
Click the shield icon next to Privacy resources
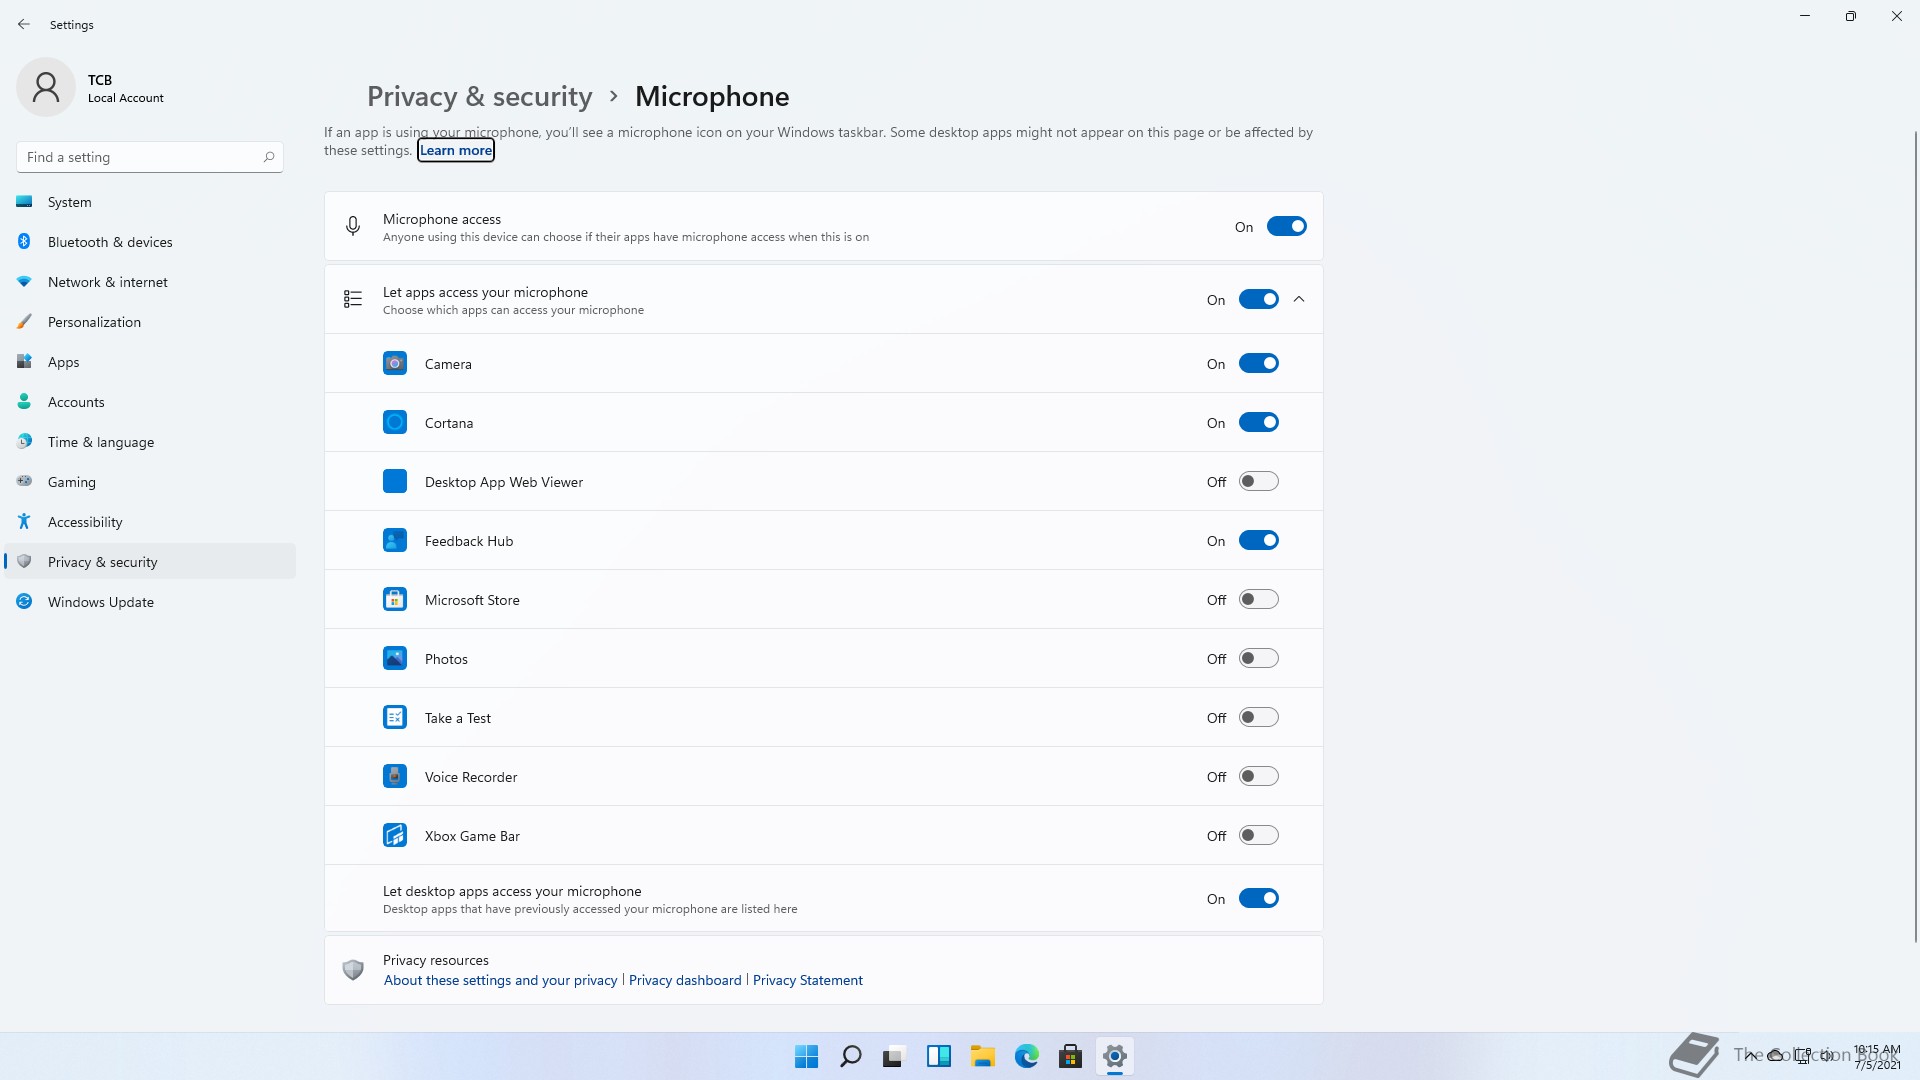point(353,969)
